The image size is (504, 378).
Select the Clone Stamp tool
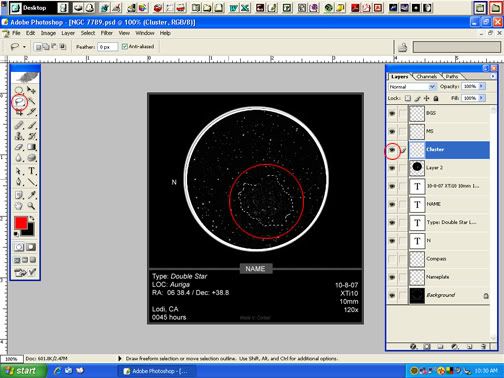[x=19, y=136]
